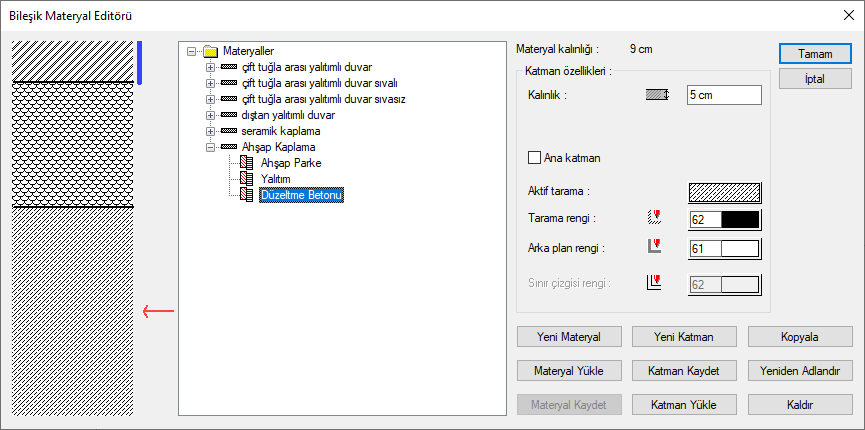The width and height of the screenshot is (865, 430).
Task: Click the Yalıtım layer icon
Action: tap(247, 179)
